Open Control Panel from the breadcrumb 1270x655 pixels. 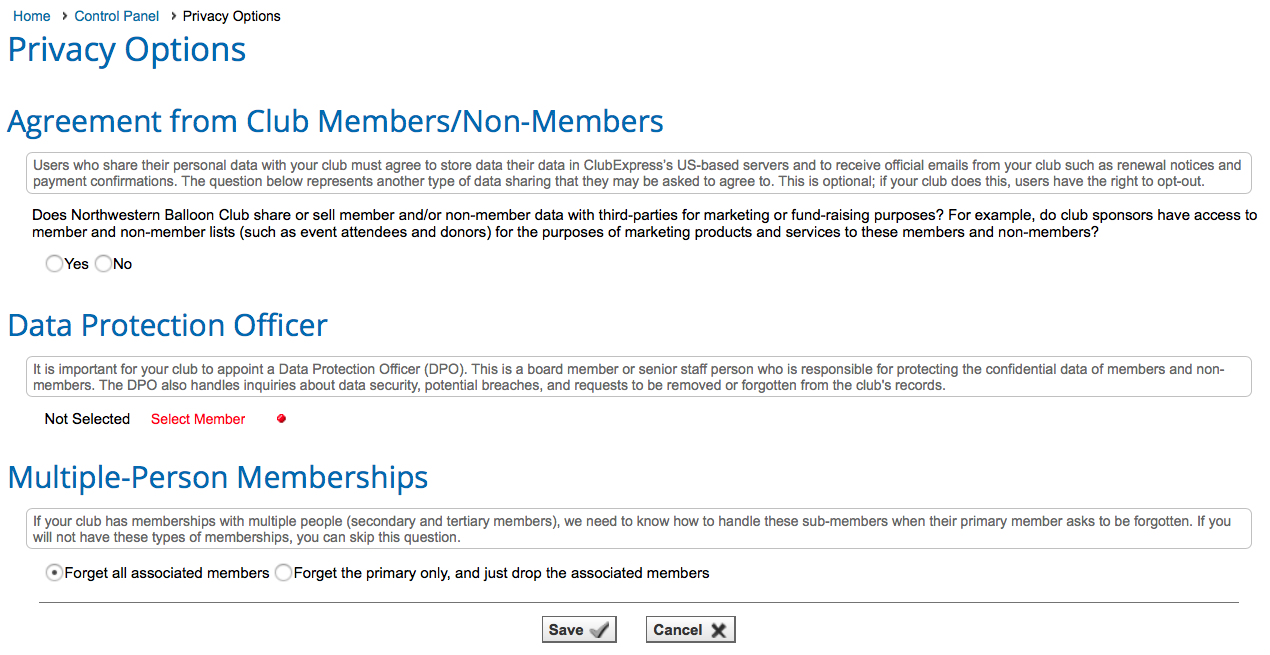tap(116, 16)
